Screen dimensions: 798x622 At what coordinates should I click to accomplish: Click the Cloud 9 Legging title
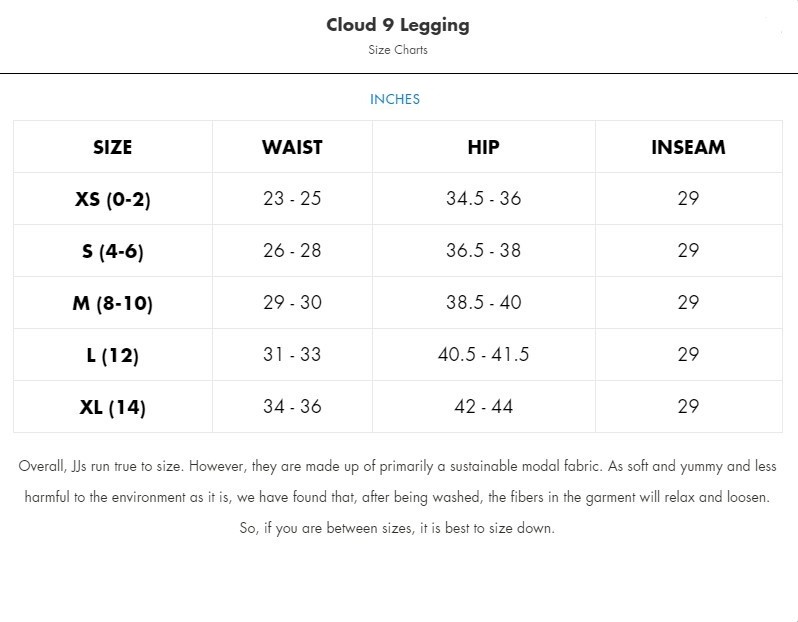[x=398, y=25]
